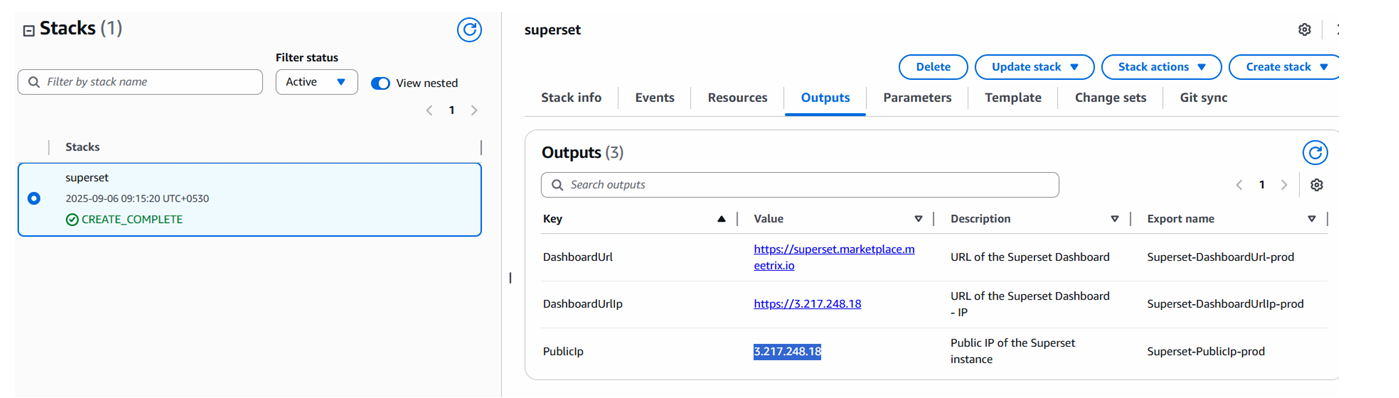This screenshot has width=1399, height=398.
Task: Switch to the Git sync tab
Action: coord(1203,98)
